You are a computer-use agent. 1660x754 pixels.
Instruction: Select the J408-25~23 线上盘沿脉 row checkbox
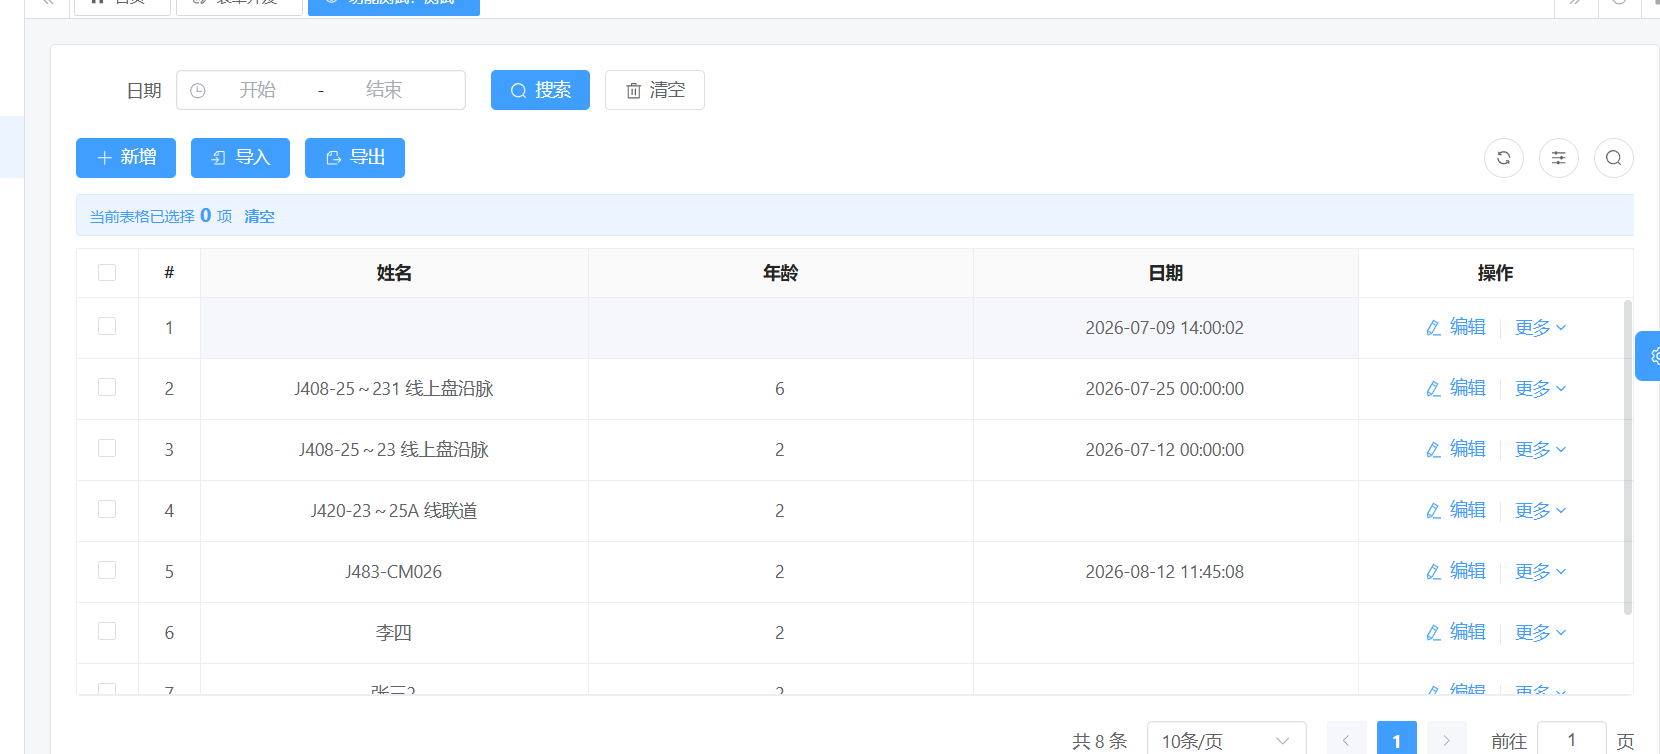point(107,449)
